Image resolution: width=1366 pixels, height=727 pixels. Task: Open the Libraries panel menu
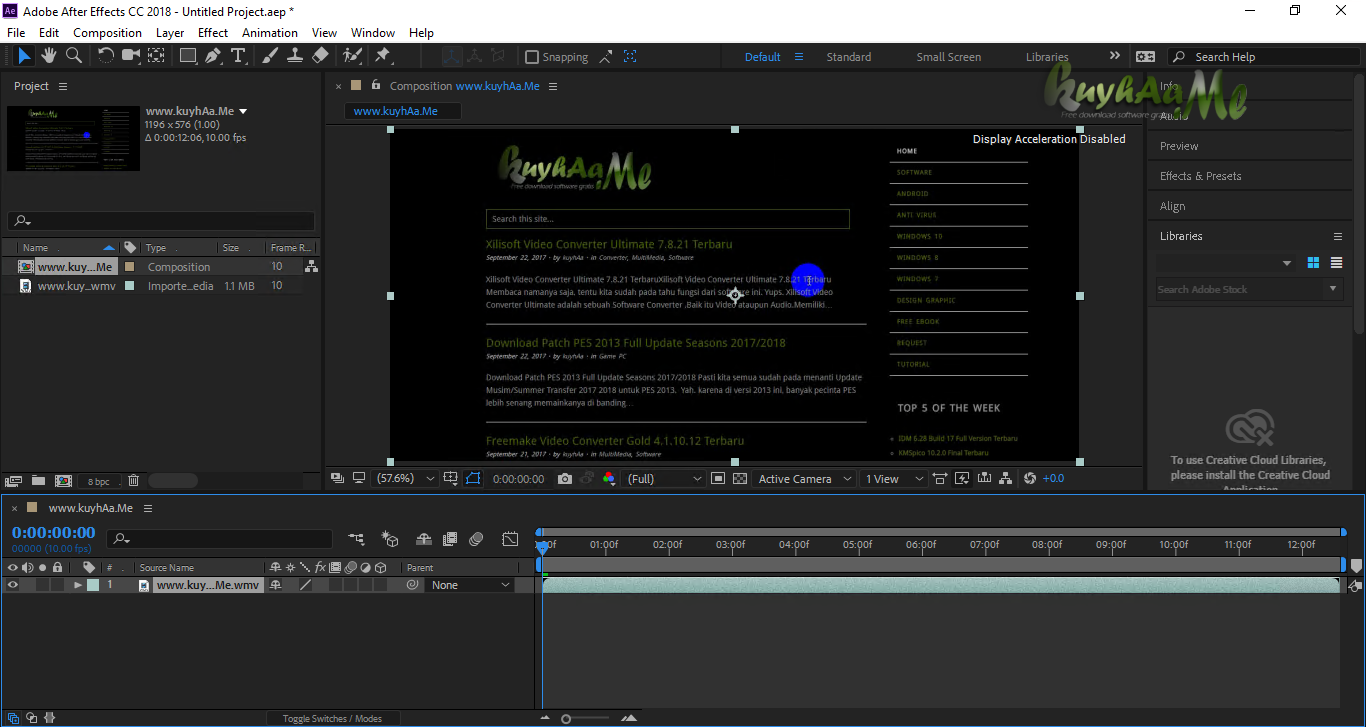tap(1338, 236)
